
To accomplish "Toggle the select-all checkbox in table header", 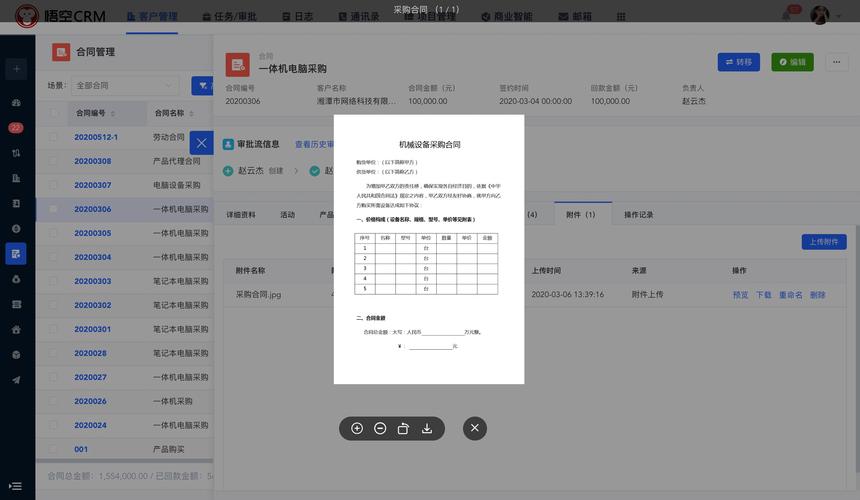I will [x=54, y=113].
